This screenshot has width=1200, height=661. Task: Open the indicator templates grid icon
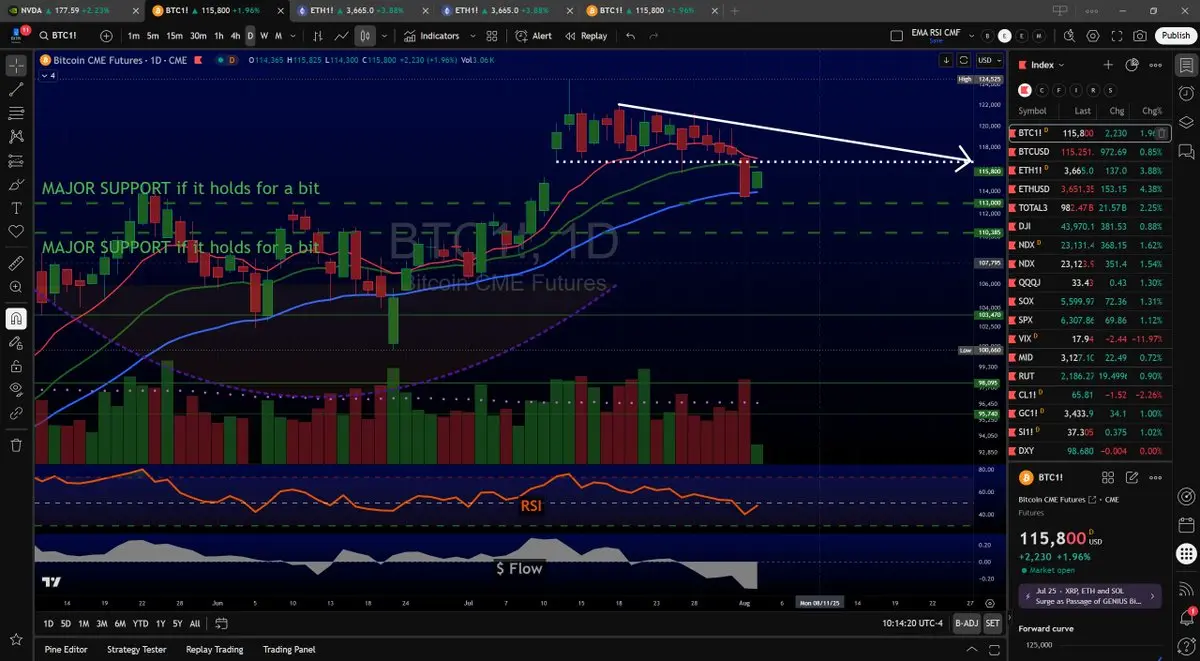[491, 36]
